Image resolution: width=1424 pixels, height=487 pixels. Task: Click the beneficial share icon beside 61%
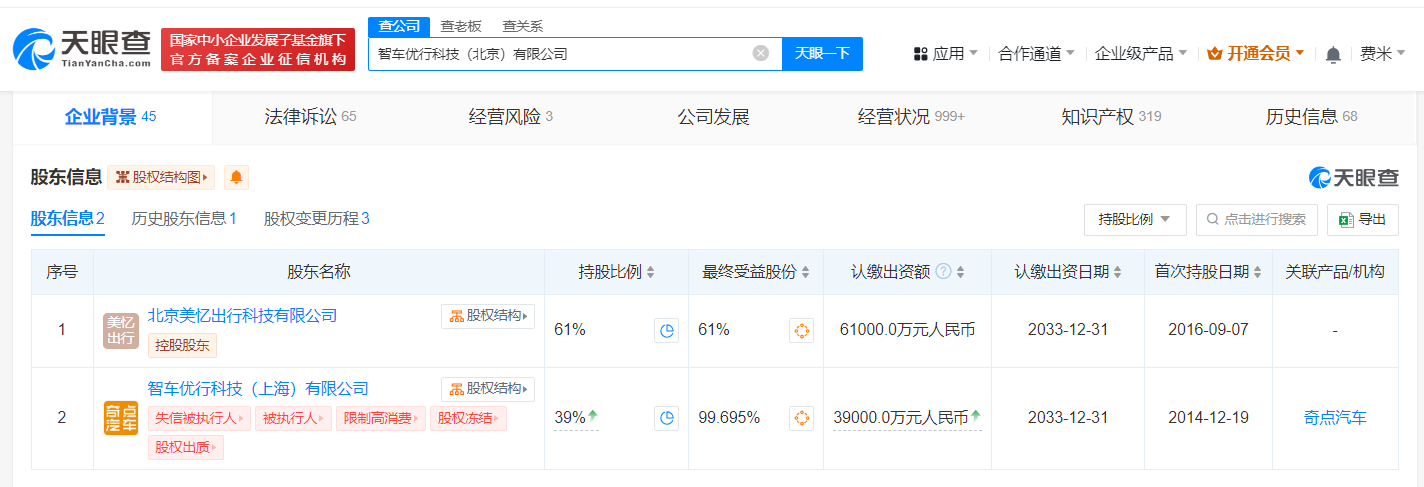[802, 331]
